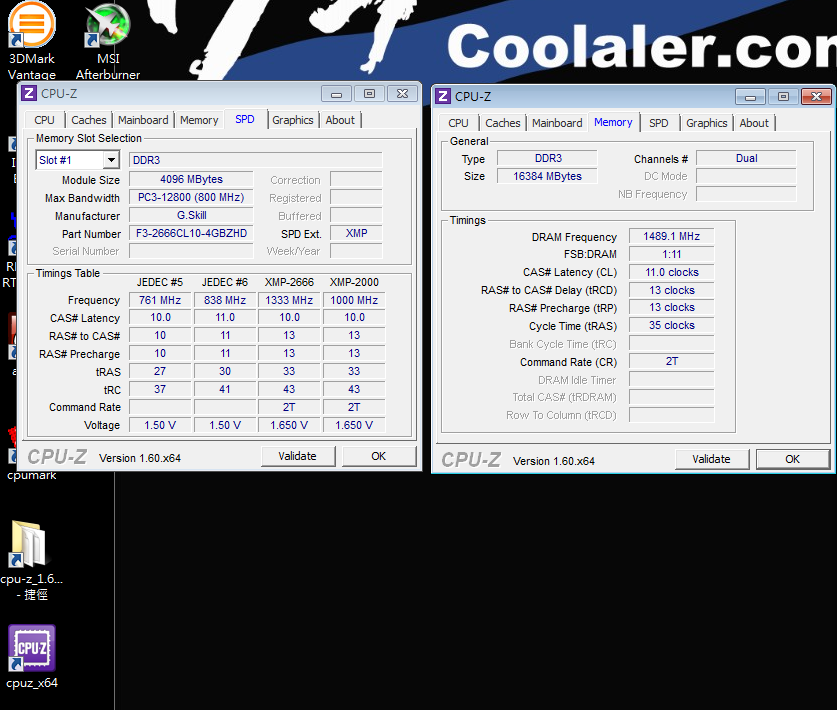Click the XMP-2000 column header
Viewport: 837px width, 710px height.
click(354, 282)
